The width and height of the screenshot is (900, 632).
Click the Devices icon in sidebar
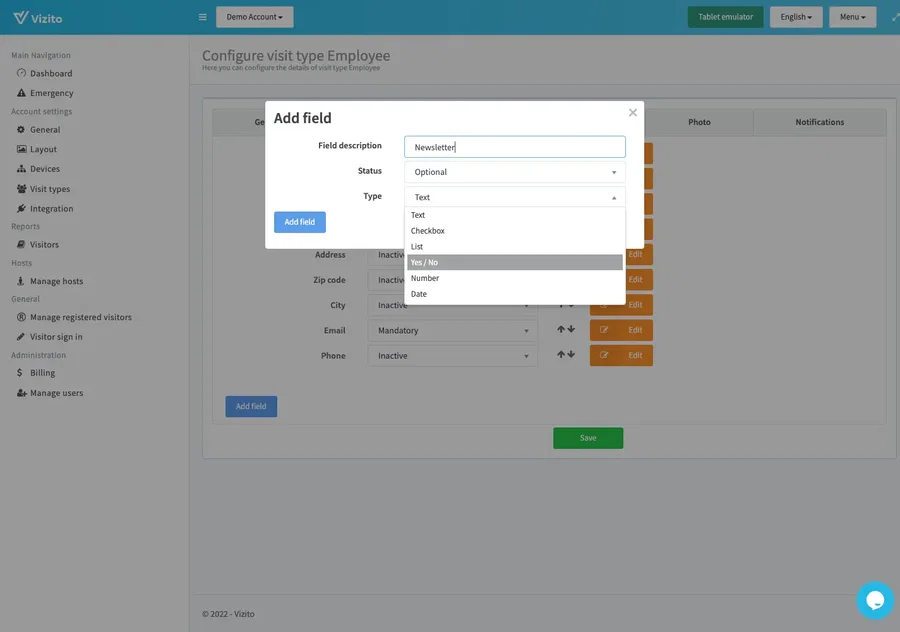pos(21,169)
